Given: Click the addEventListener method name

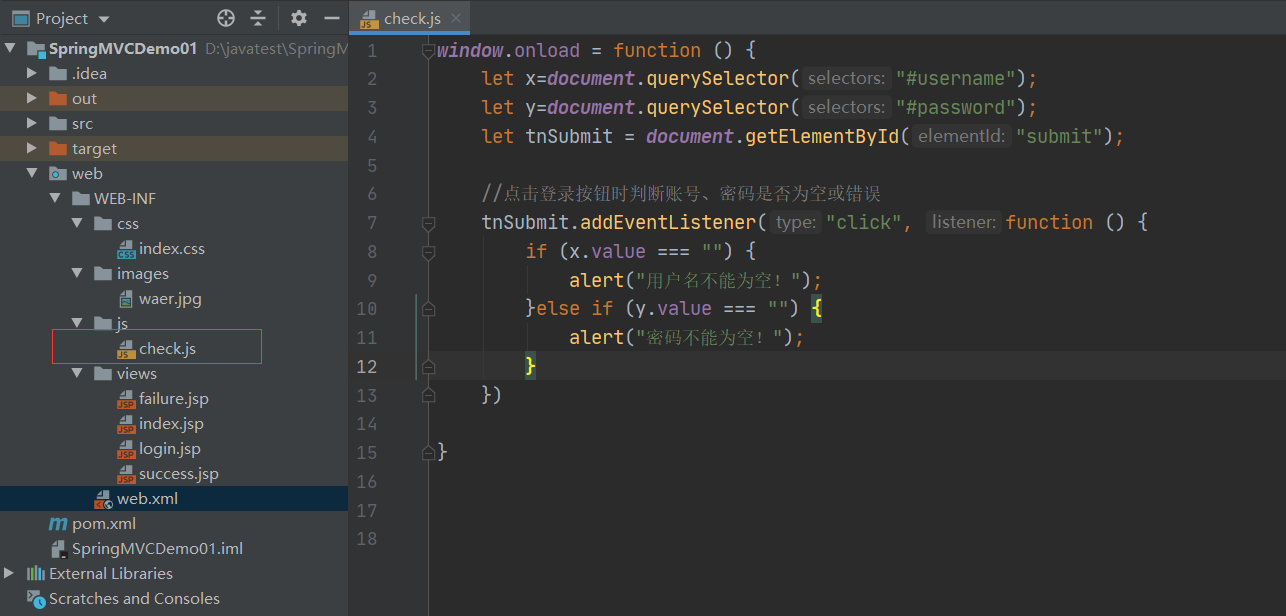Looking at the screenshot, I should pos(667,222).
